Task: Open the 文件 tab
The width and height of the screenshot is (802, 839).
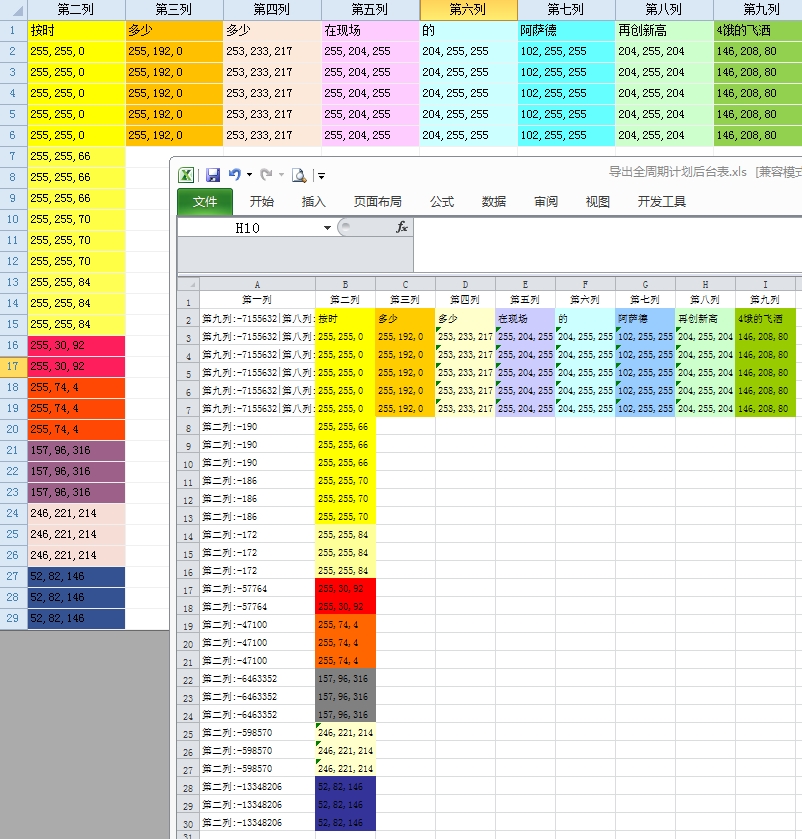Action: [205, 202]
